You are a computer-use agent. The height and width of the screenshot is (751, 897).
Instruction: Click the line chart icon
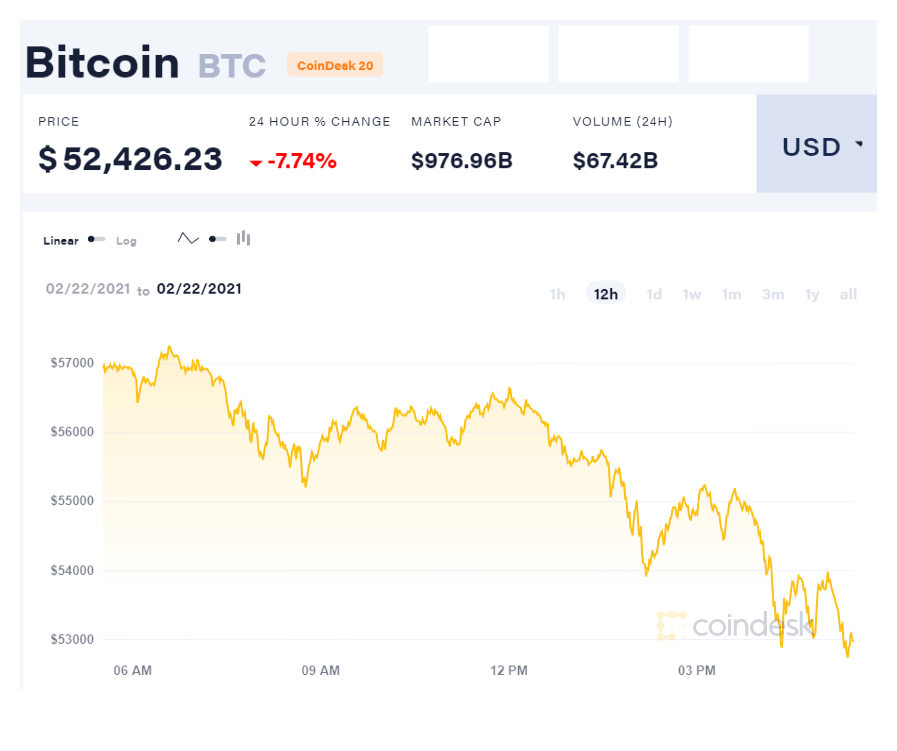pyautogui.click(x=188, y=239)
